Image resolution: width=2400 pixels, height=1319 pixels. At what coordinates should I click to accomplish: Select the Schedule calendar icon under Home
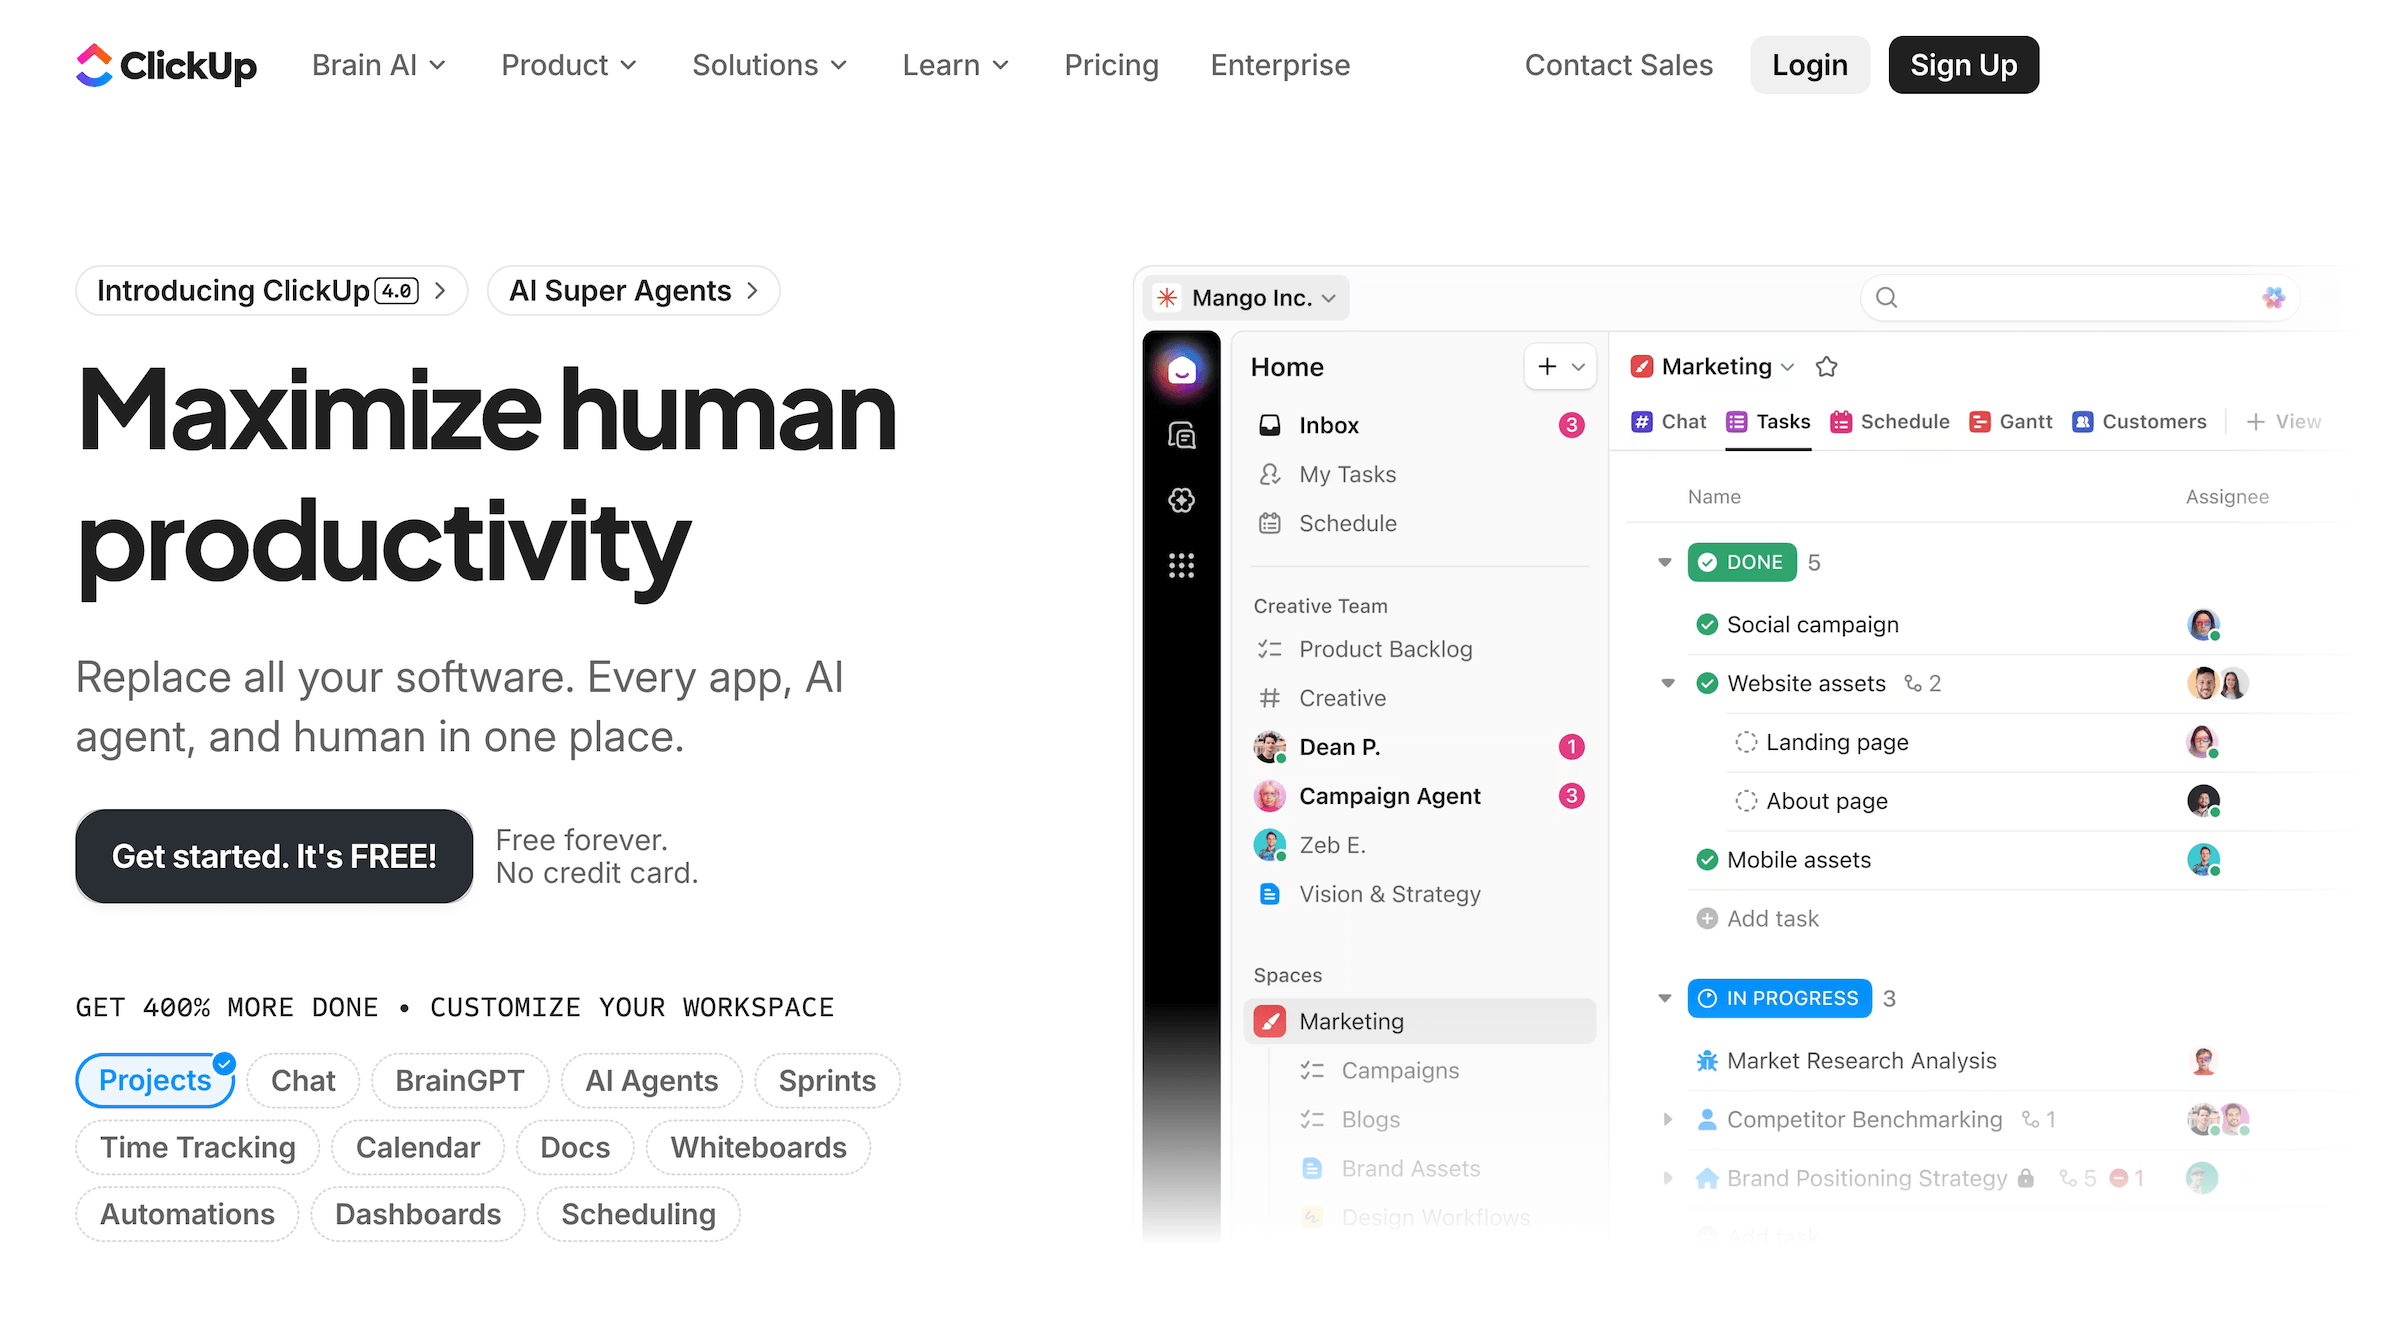pyautogui.click(x=1269, y=523)
